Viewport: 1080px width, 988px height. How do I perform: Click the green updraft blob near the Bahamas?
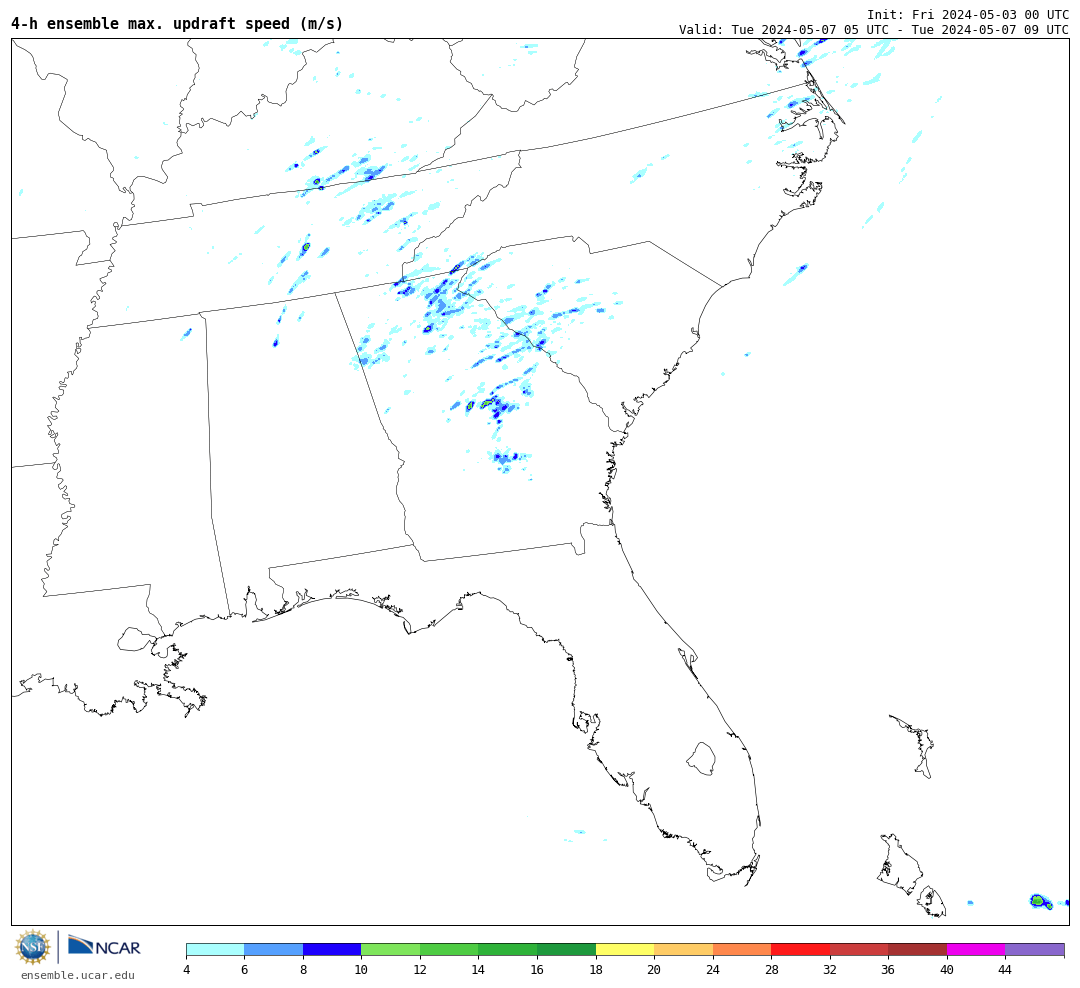coord(1038,900)
